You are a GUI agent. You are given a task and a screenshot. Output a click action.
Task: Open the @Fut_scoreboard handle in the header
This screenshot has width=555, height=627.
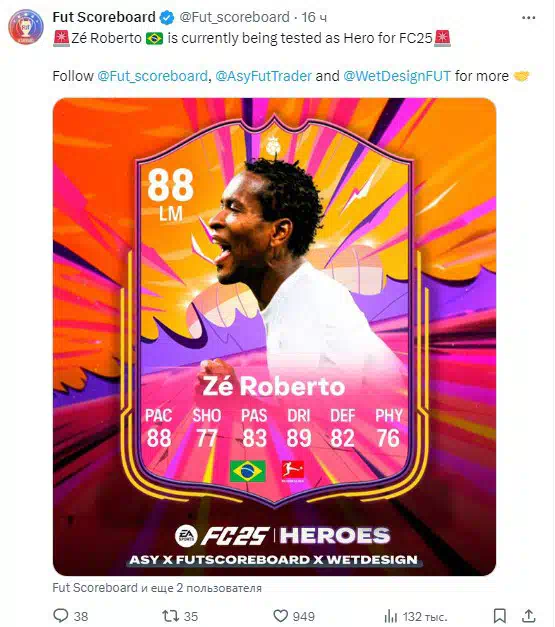coord(234,17)
